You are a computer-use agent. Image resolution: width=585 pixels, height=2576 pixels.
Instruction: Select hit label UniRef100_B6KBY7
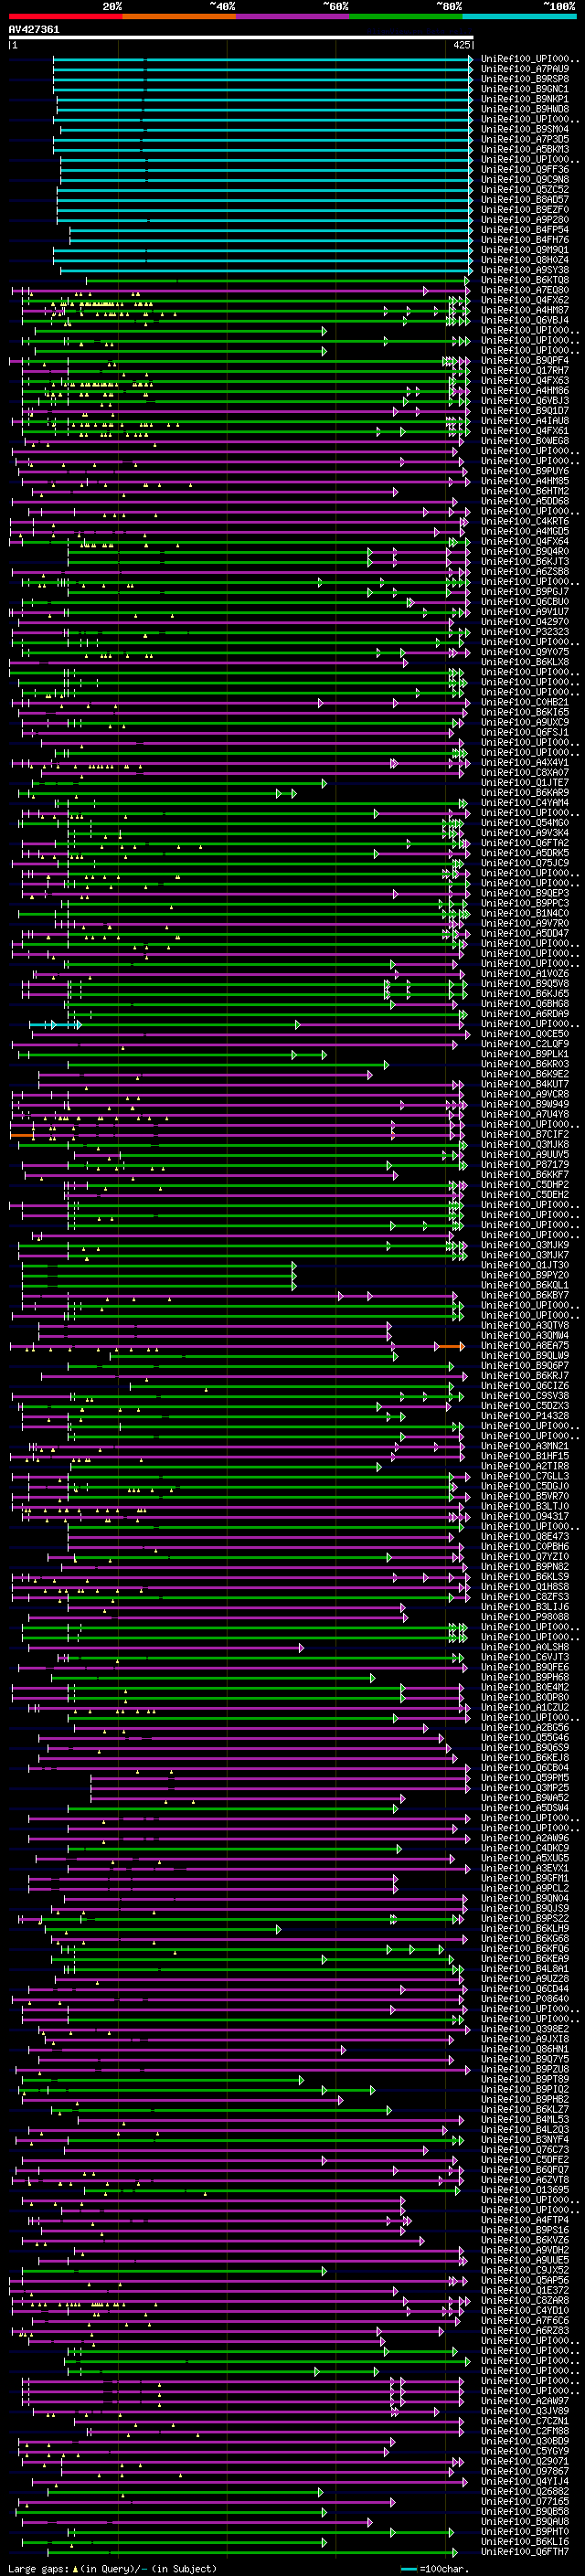coord(525,1294)
